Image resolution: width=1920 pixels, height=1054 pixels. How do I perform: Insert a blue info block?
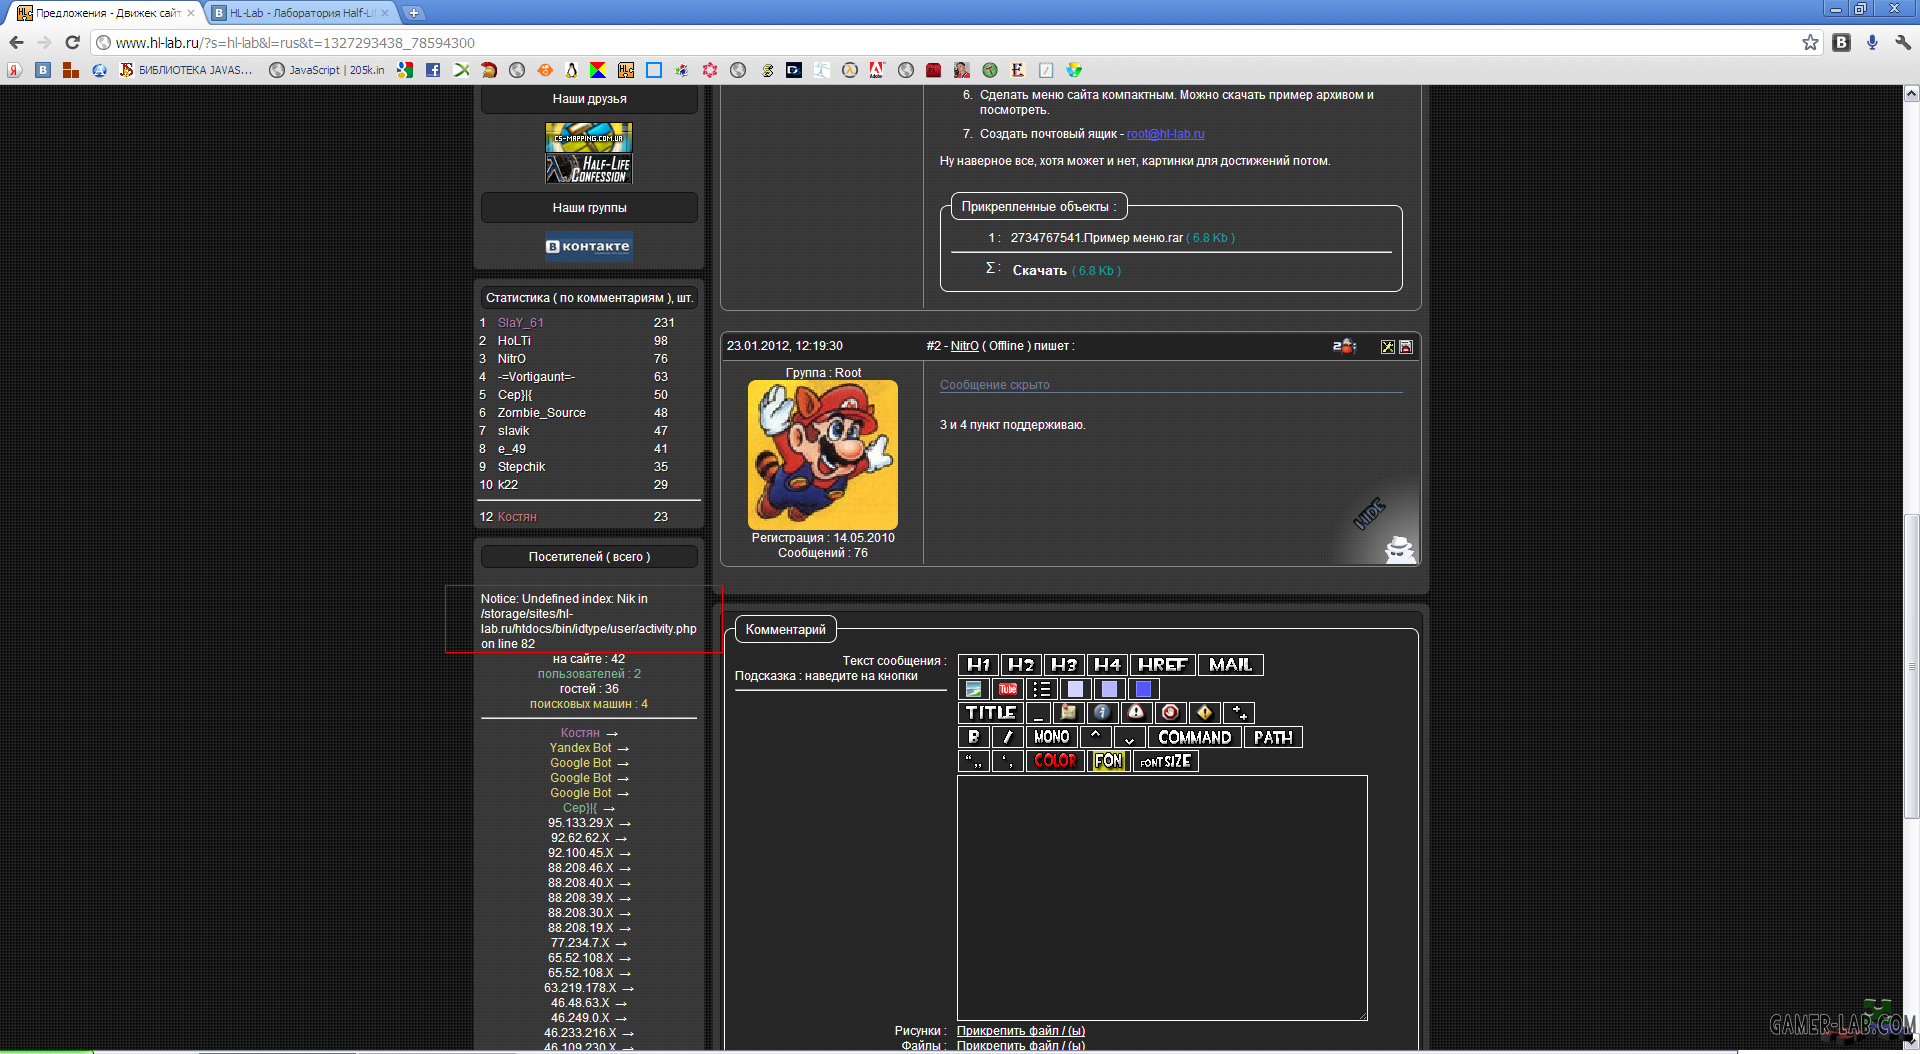(1102, 713)
